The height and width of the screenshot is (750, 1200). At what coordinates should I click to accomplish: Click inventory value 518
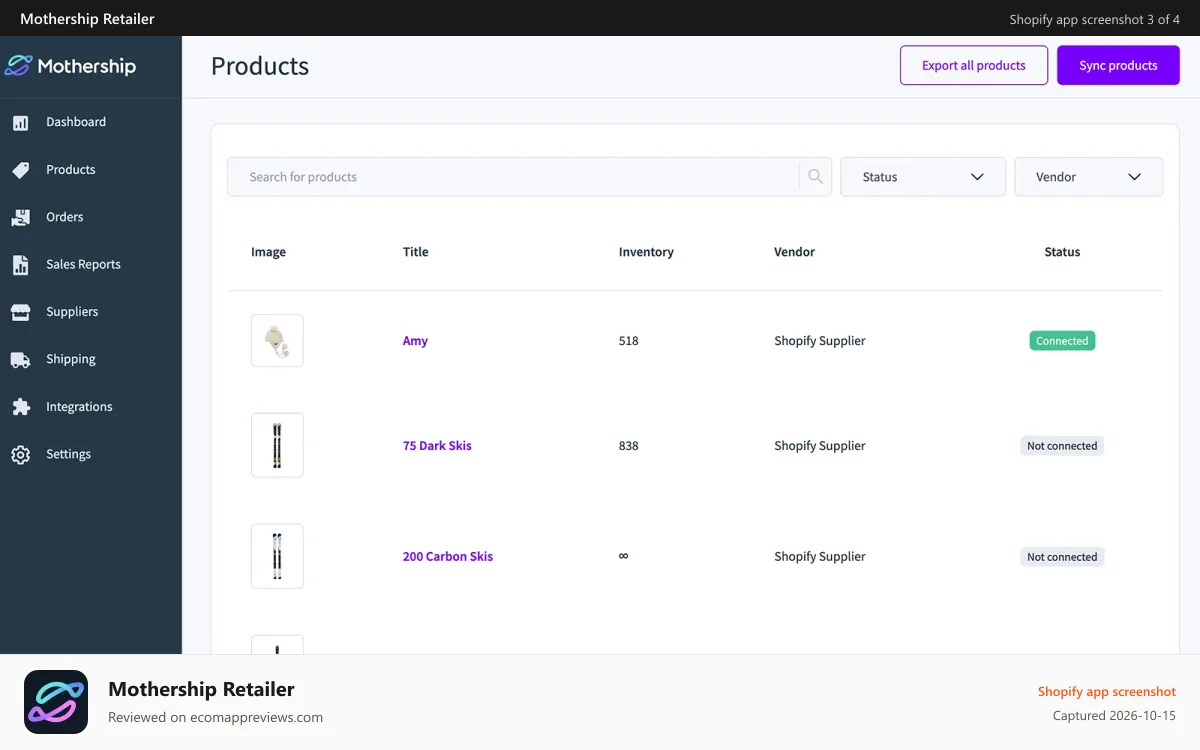point(628,341)
